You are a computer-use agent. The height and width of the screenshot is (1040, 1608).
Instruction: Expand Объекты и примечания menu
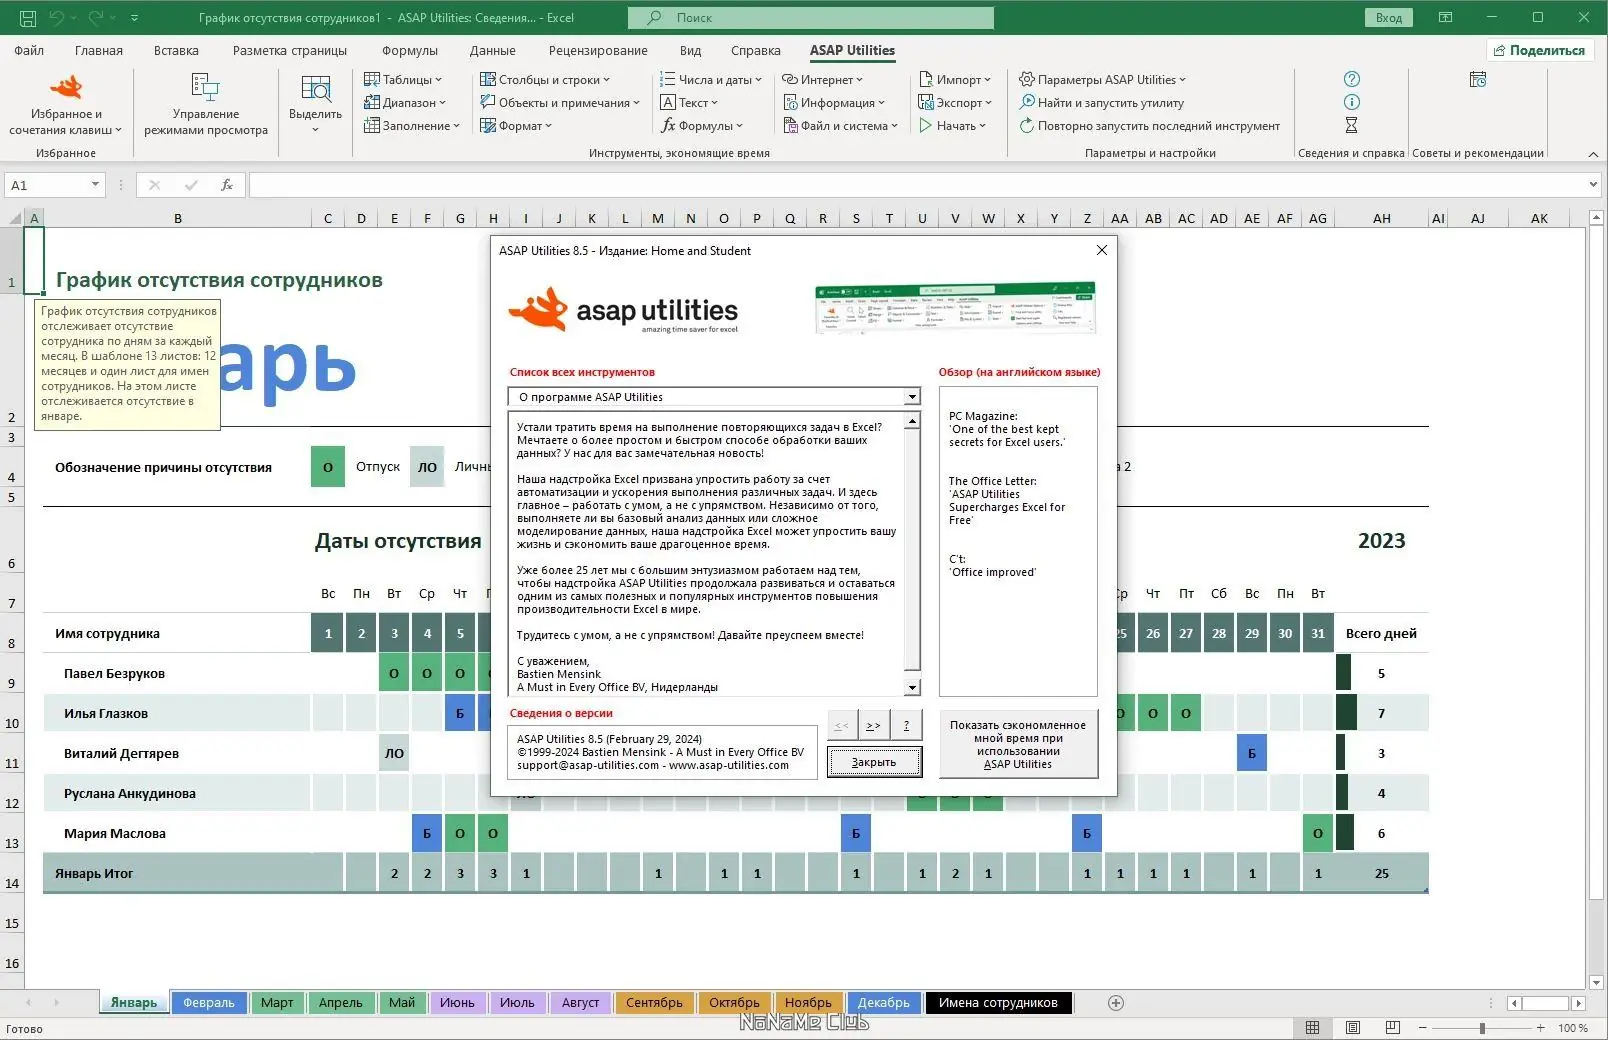point(560,103)
